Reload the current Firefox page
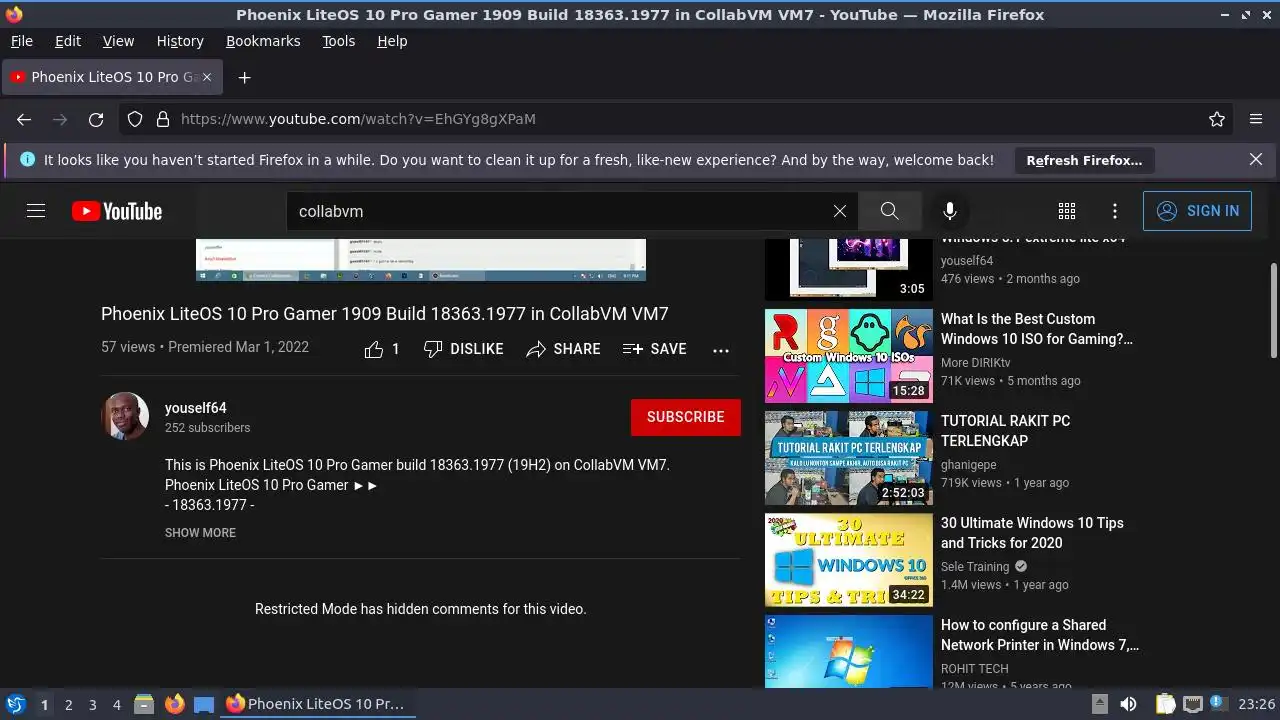 pos(96,119)
